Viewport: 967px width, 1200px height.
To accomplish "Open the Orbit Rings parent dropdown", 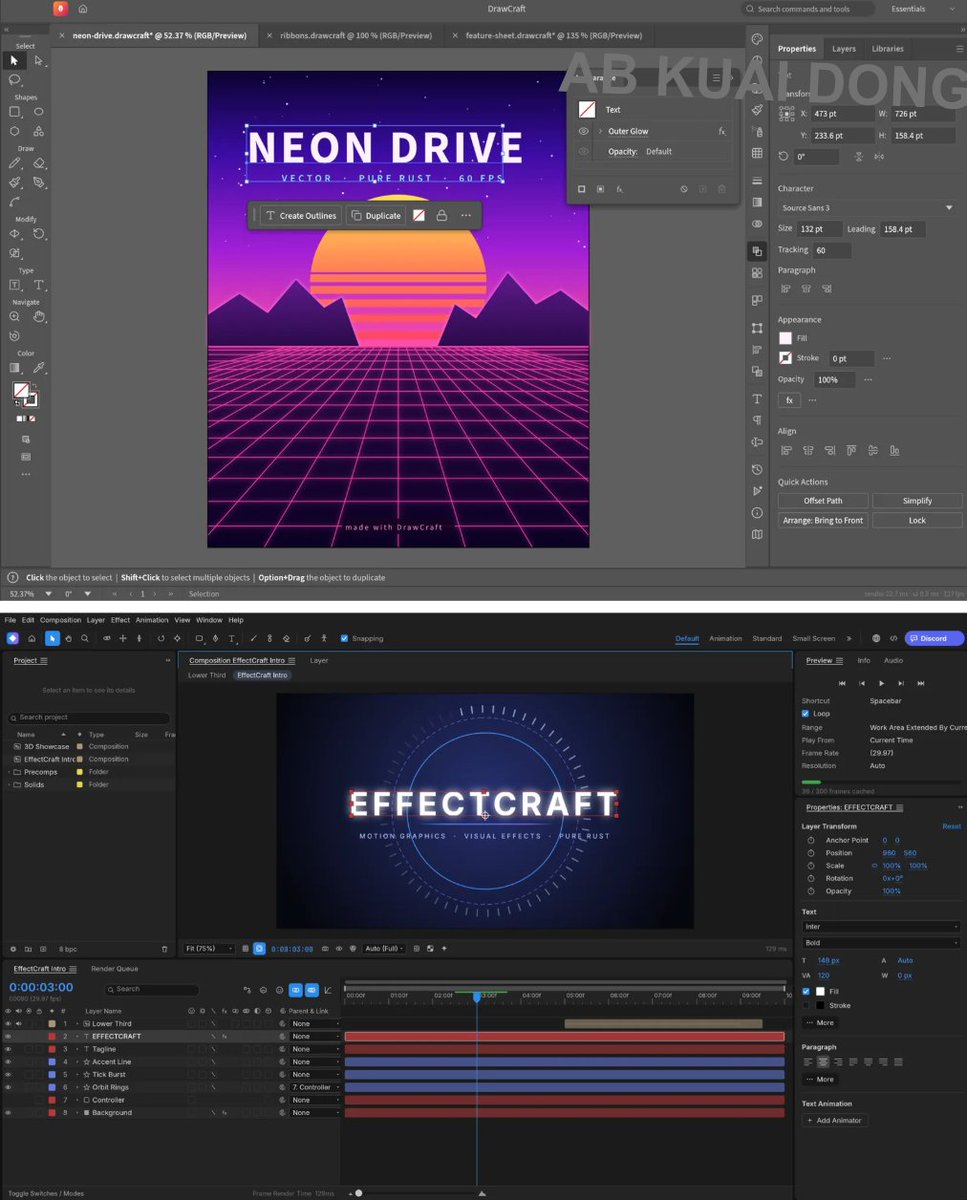I will [x=315, y=1087].
